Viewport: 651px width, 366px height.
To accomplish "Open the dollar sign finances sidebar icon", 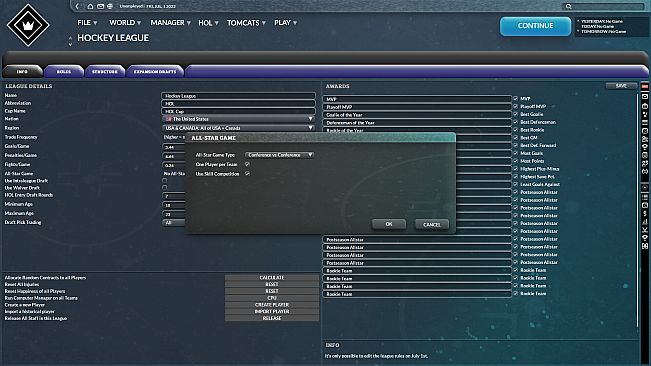I will [645, 213].
